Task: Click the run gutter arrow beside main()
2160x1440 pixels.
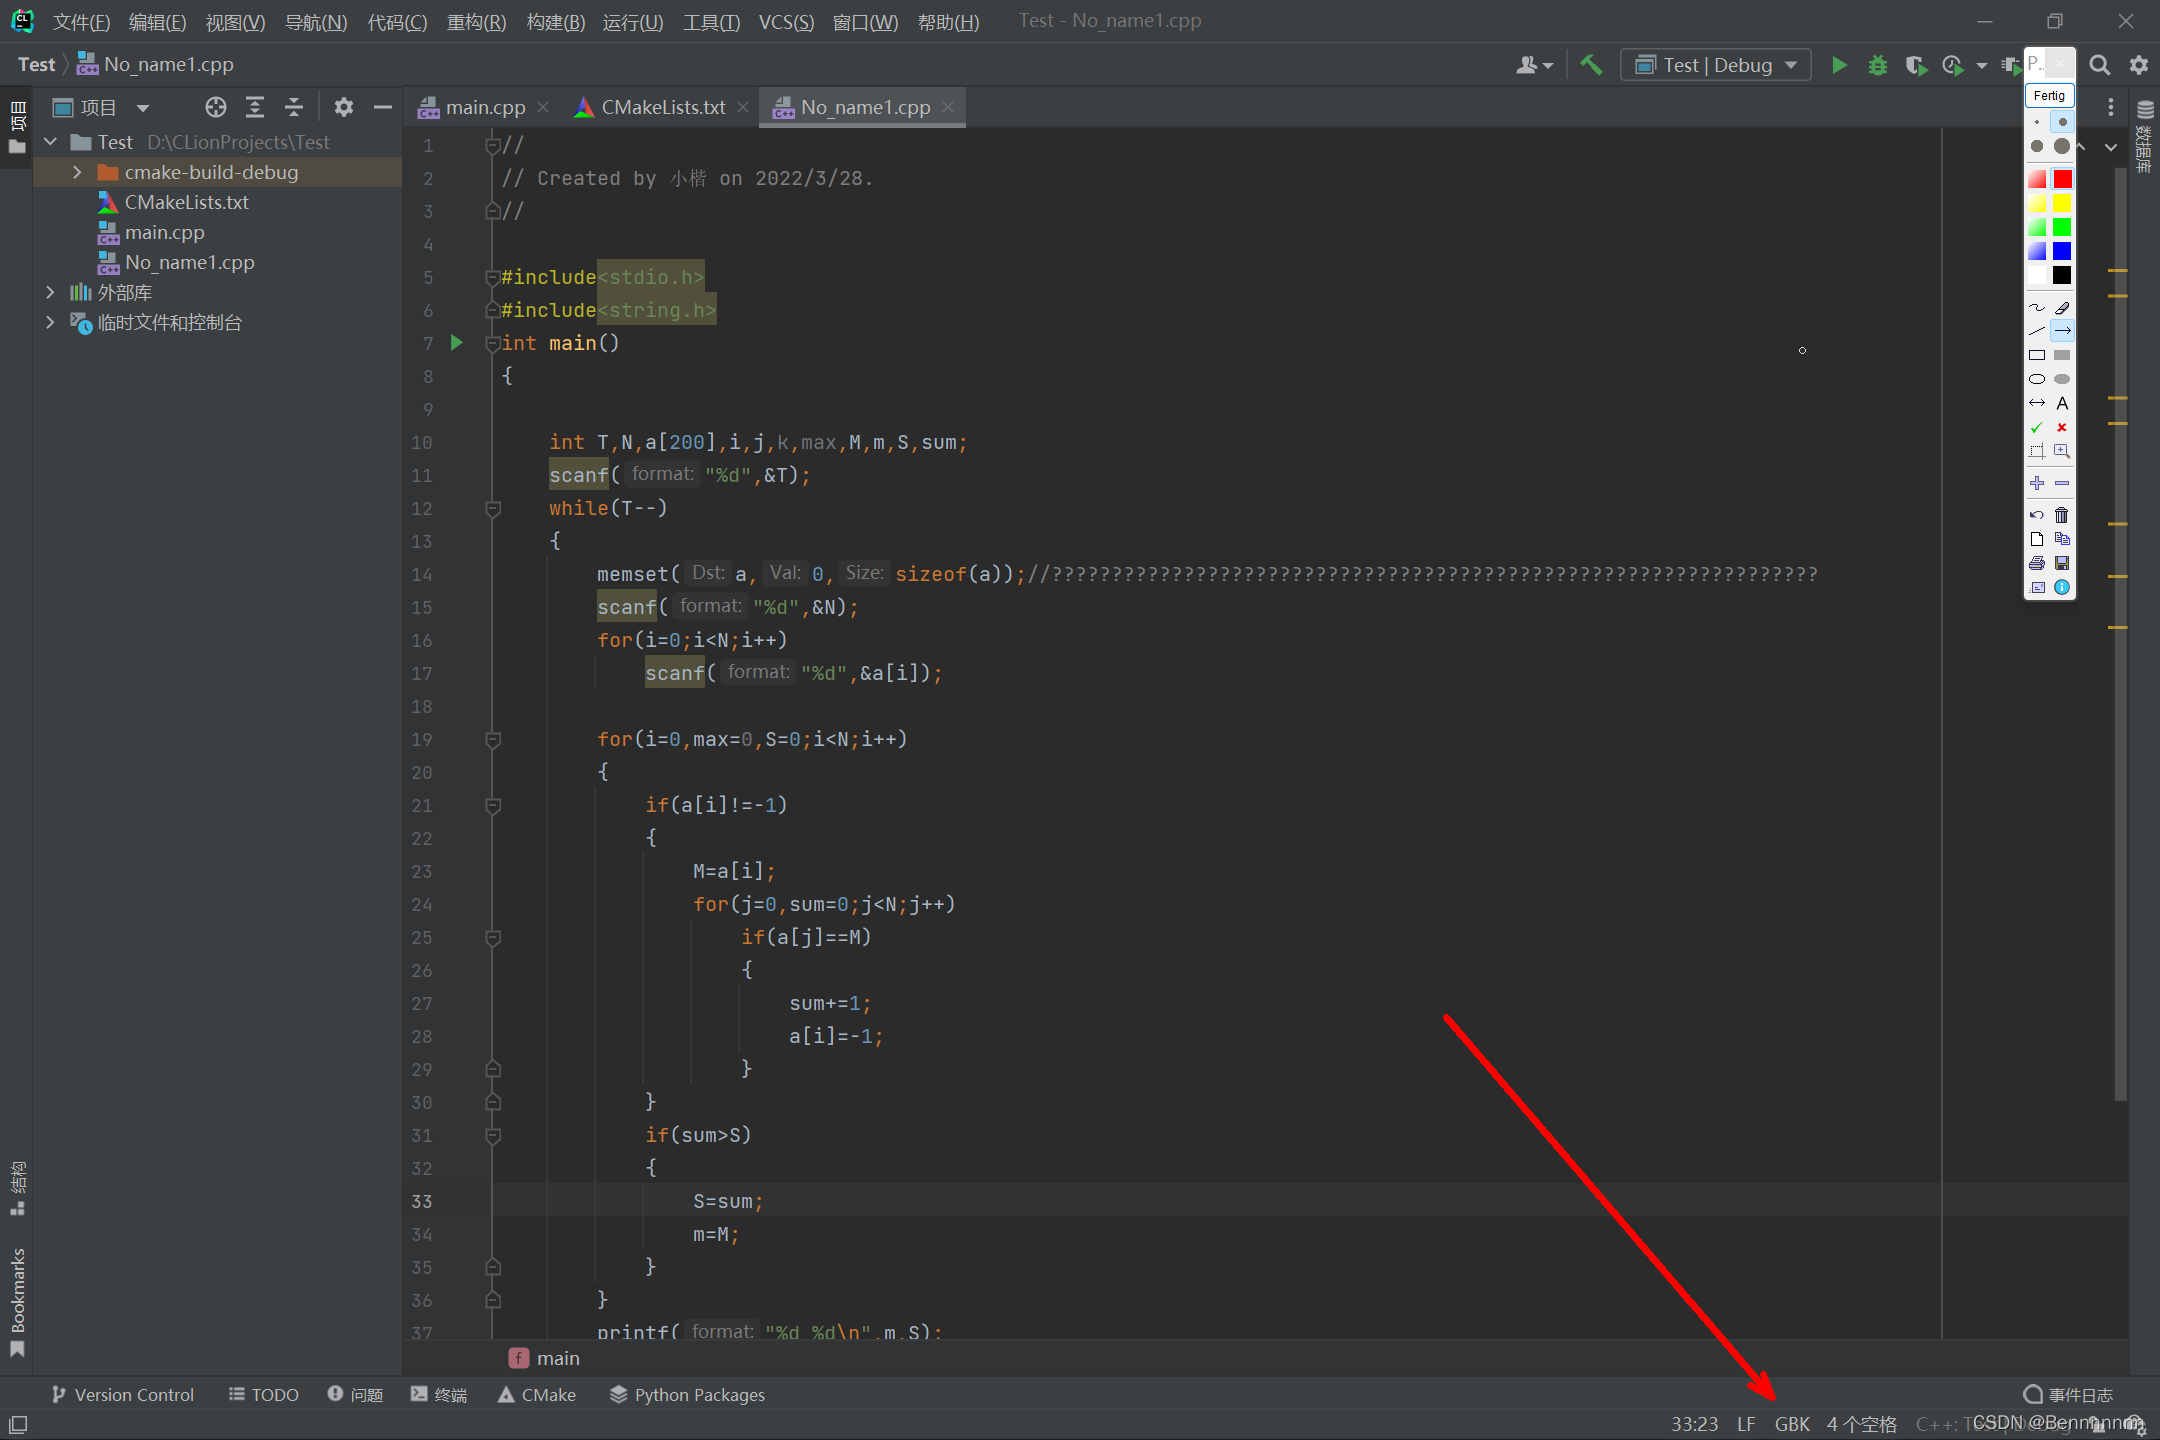Action: click(x=457, y=343)
